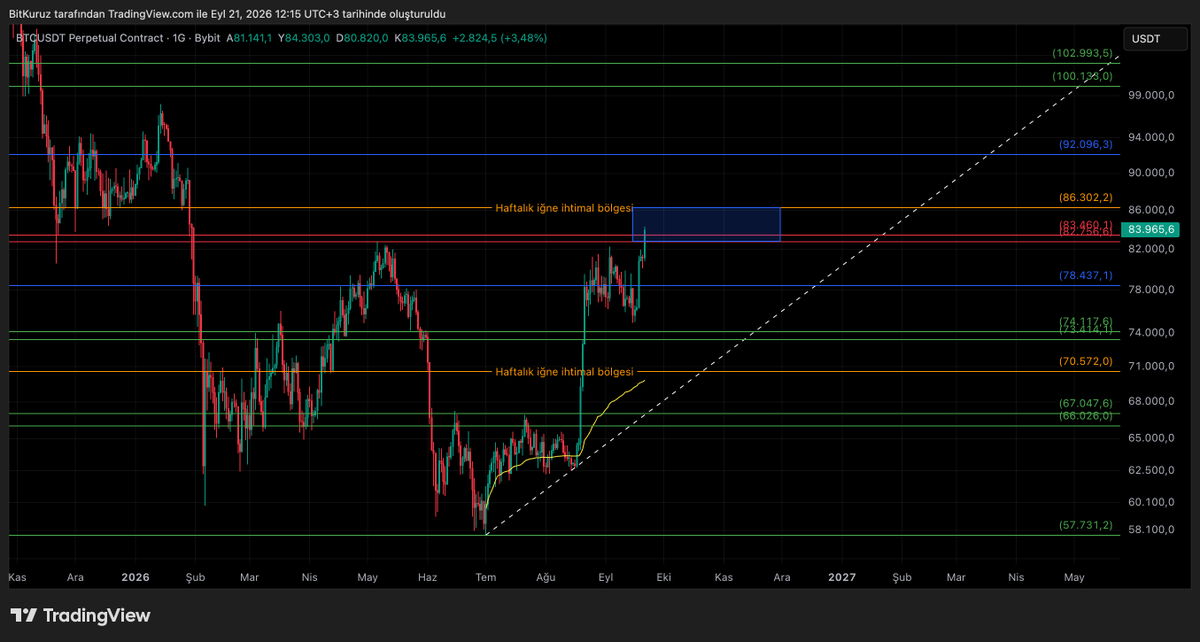This screenshot has height=642, width=1200.
Task: Click the Eki month on the time axis
Action: click(x=663, y=577)
